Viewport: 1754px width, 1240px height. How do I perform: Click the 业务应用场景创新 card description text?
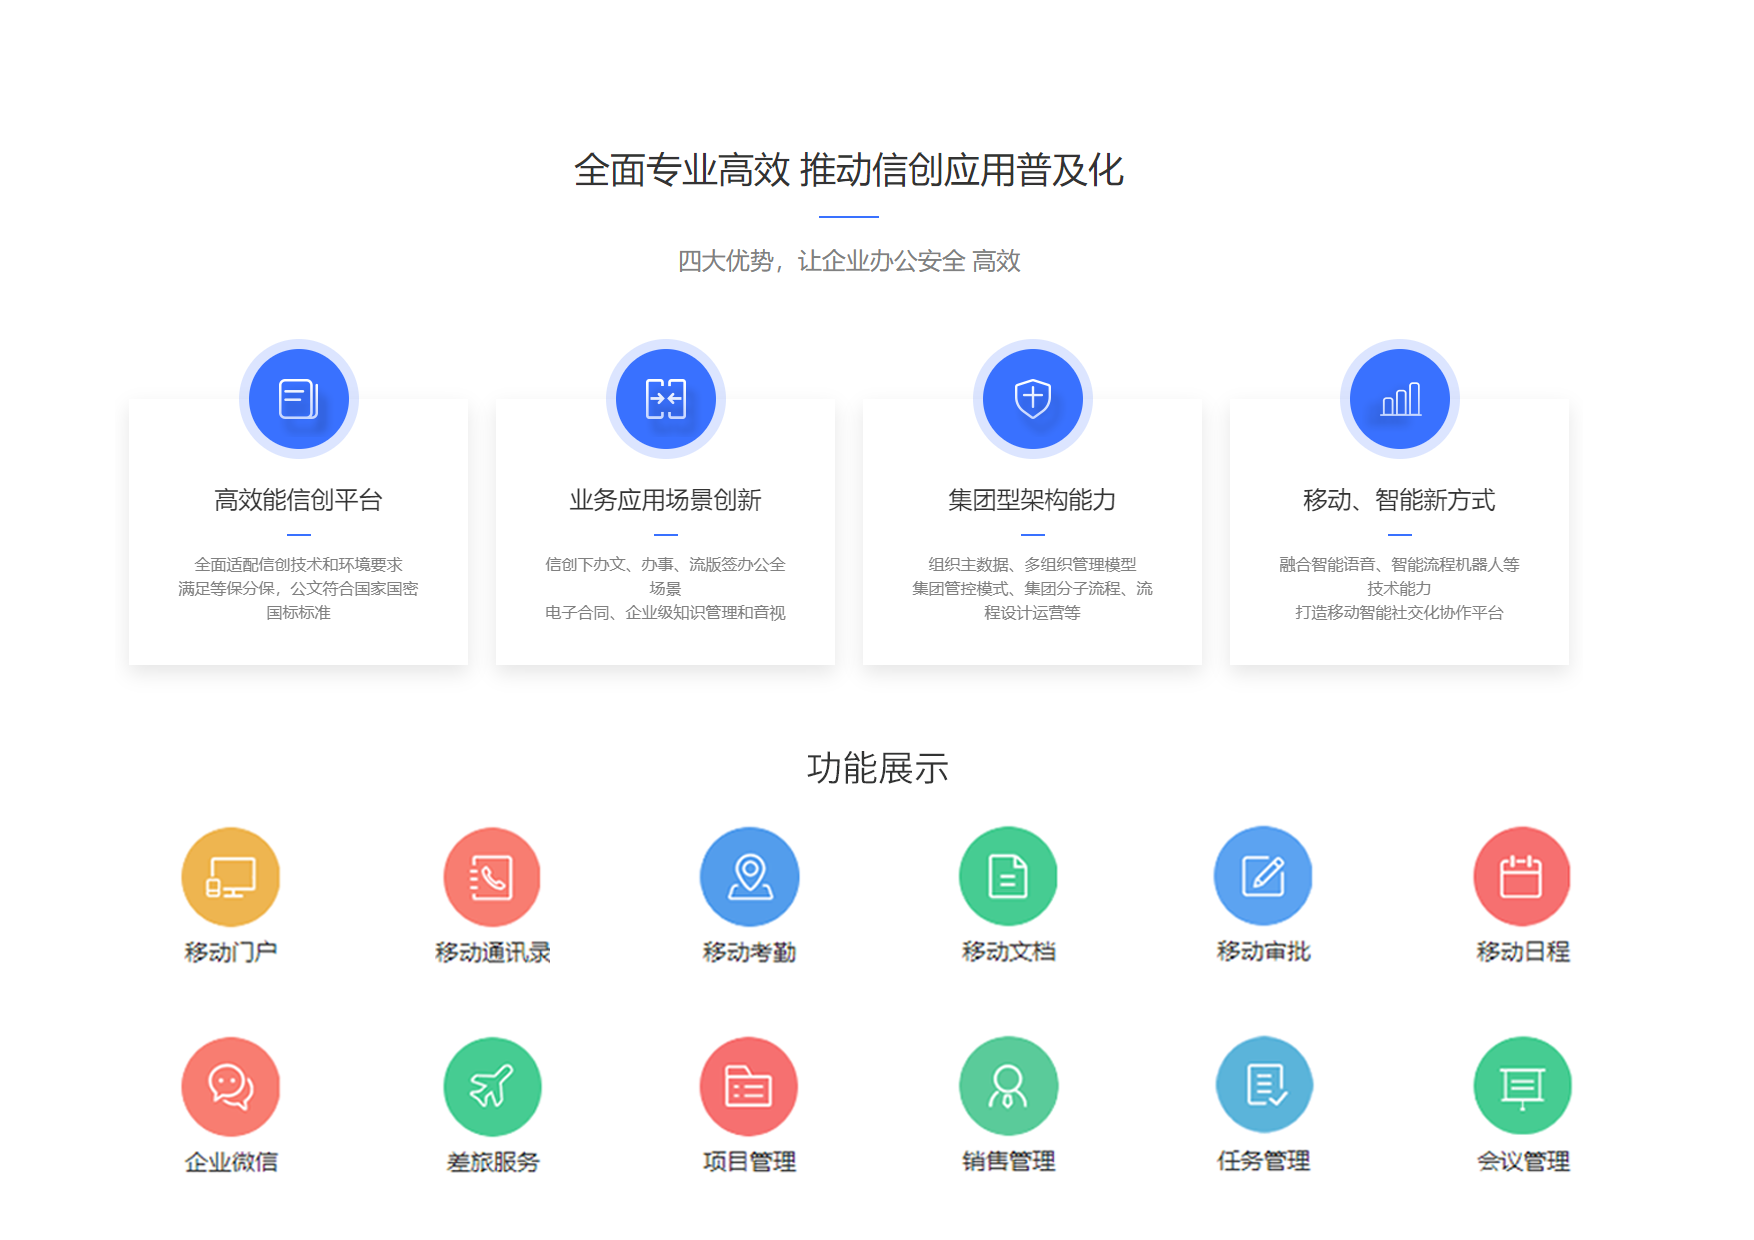point(665,588)
